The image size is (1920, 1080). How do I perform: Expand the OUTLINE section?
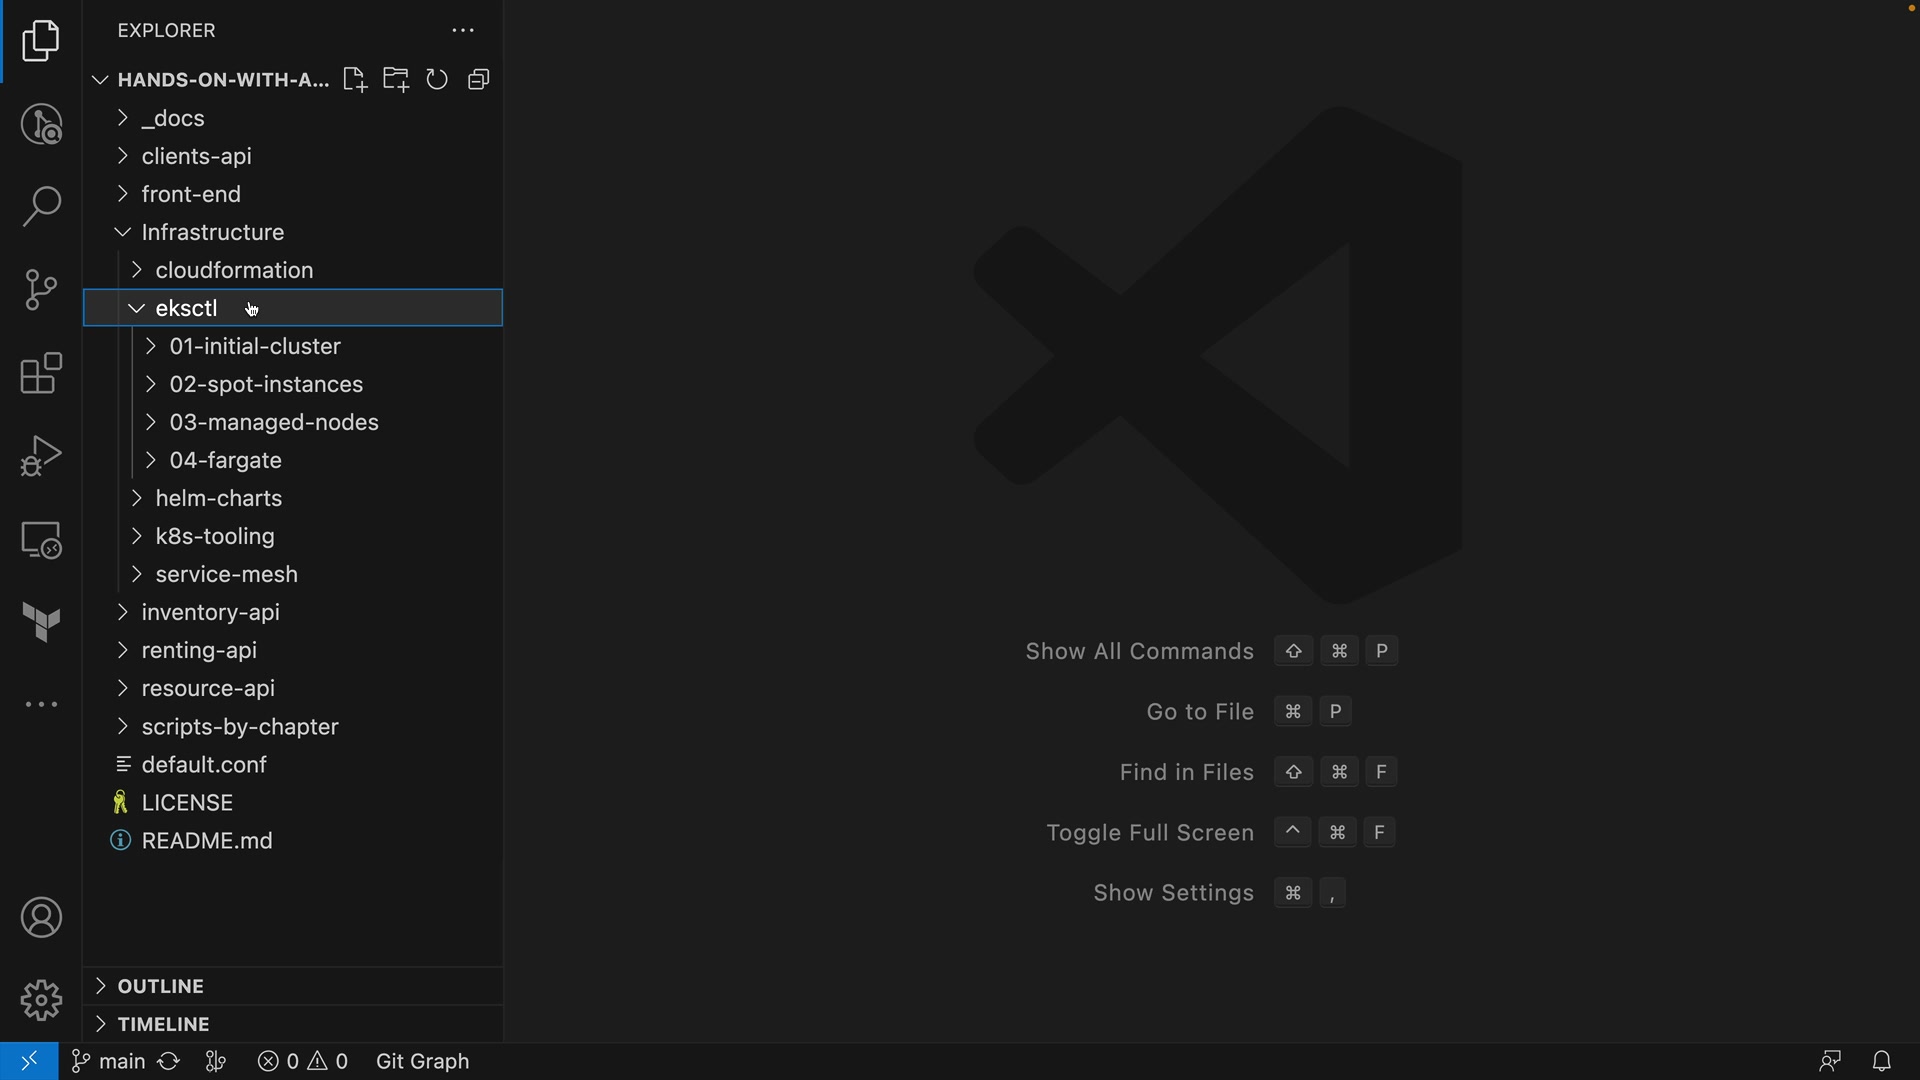160,986
